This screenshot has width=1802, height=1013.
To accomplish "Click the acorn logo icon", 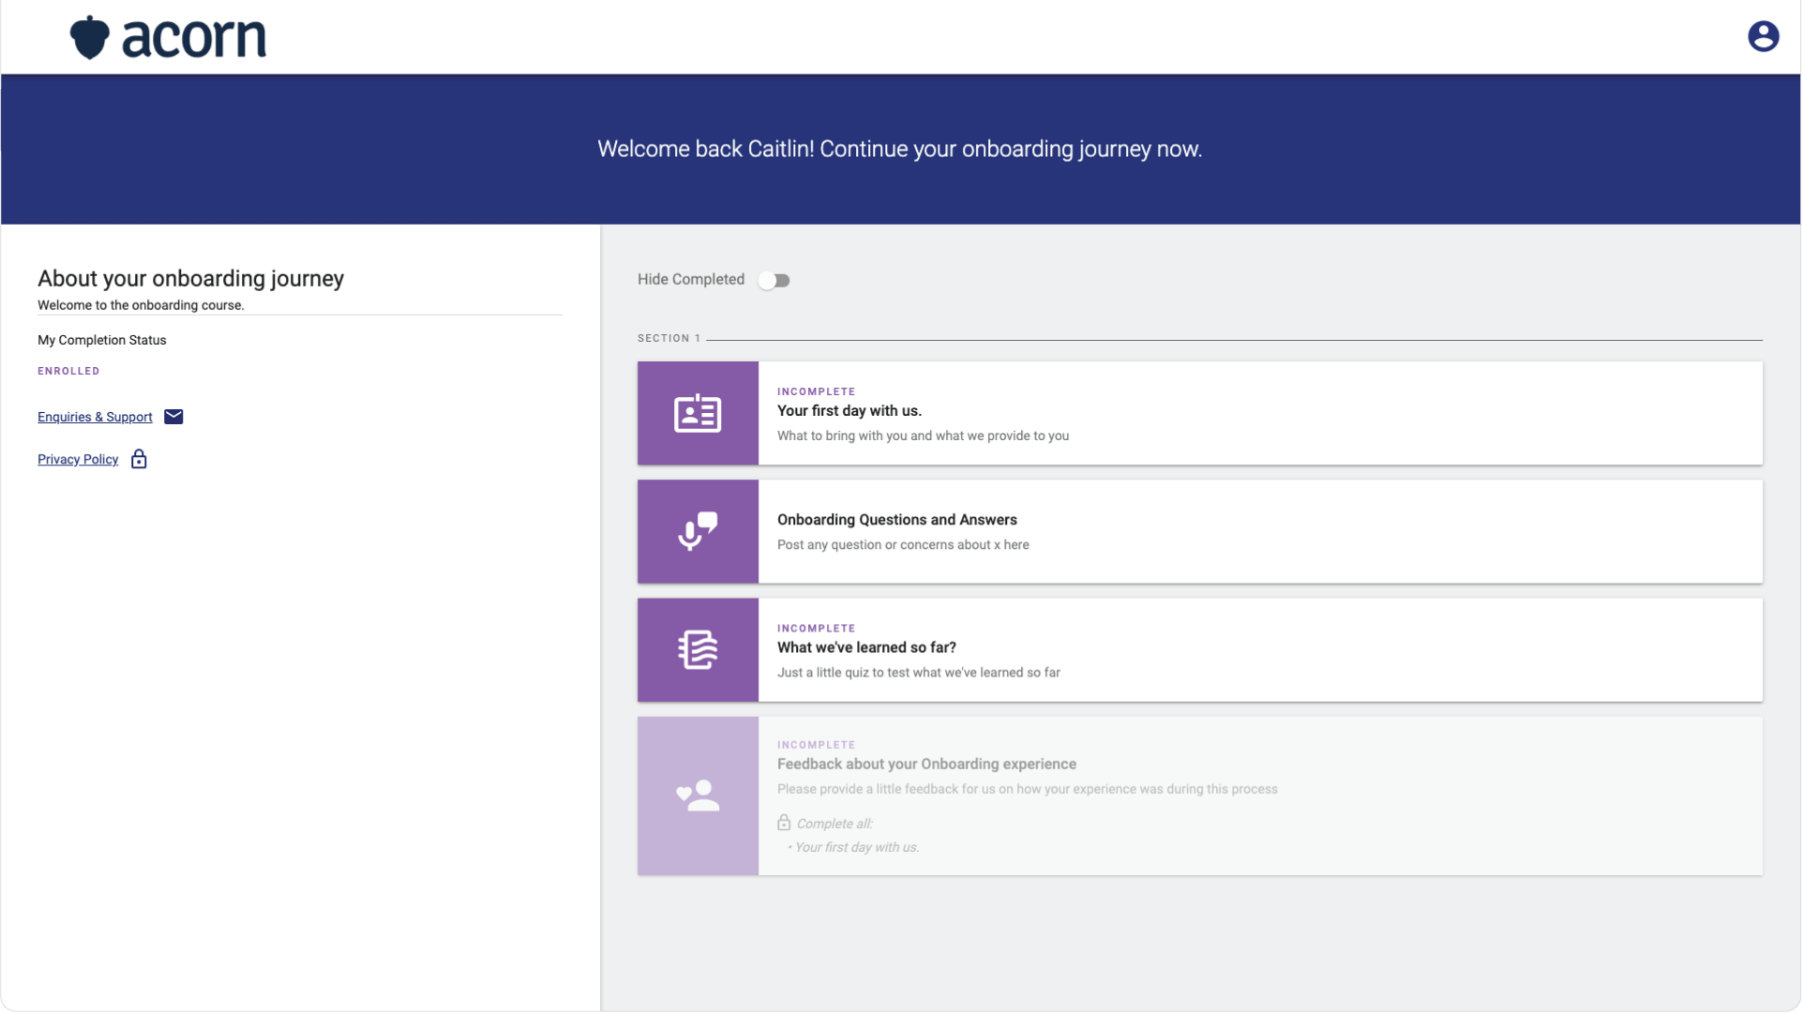I will pyautogui.click(x=89, y=38).
